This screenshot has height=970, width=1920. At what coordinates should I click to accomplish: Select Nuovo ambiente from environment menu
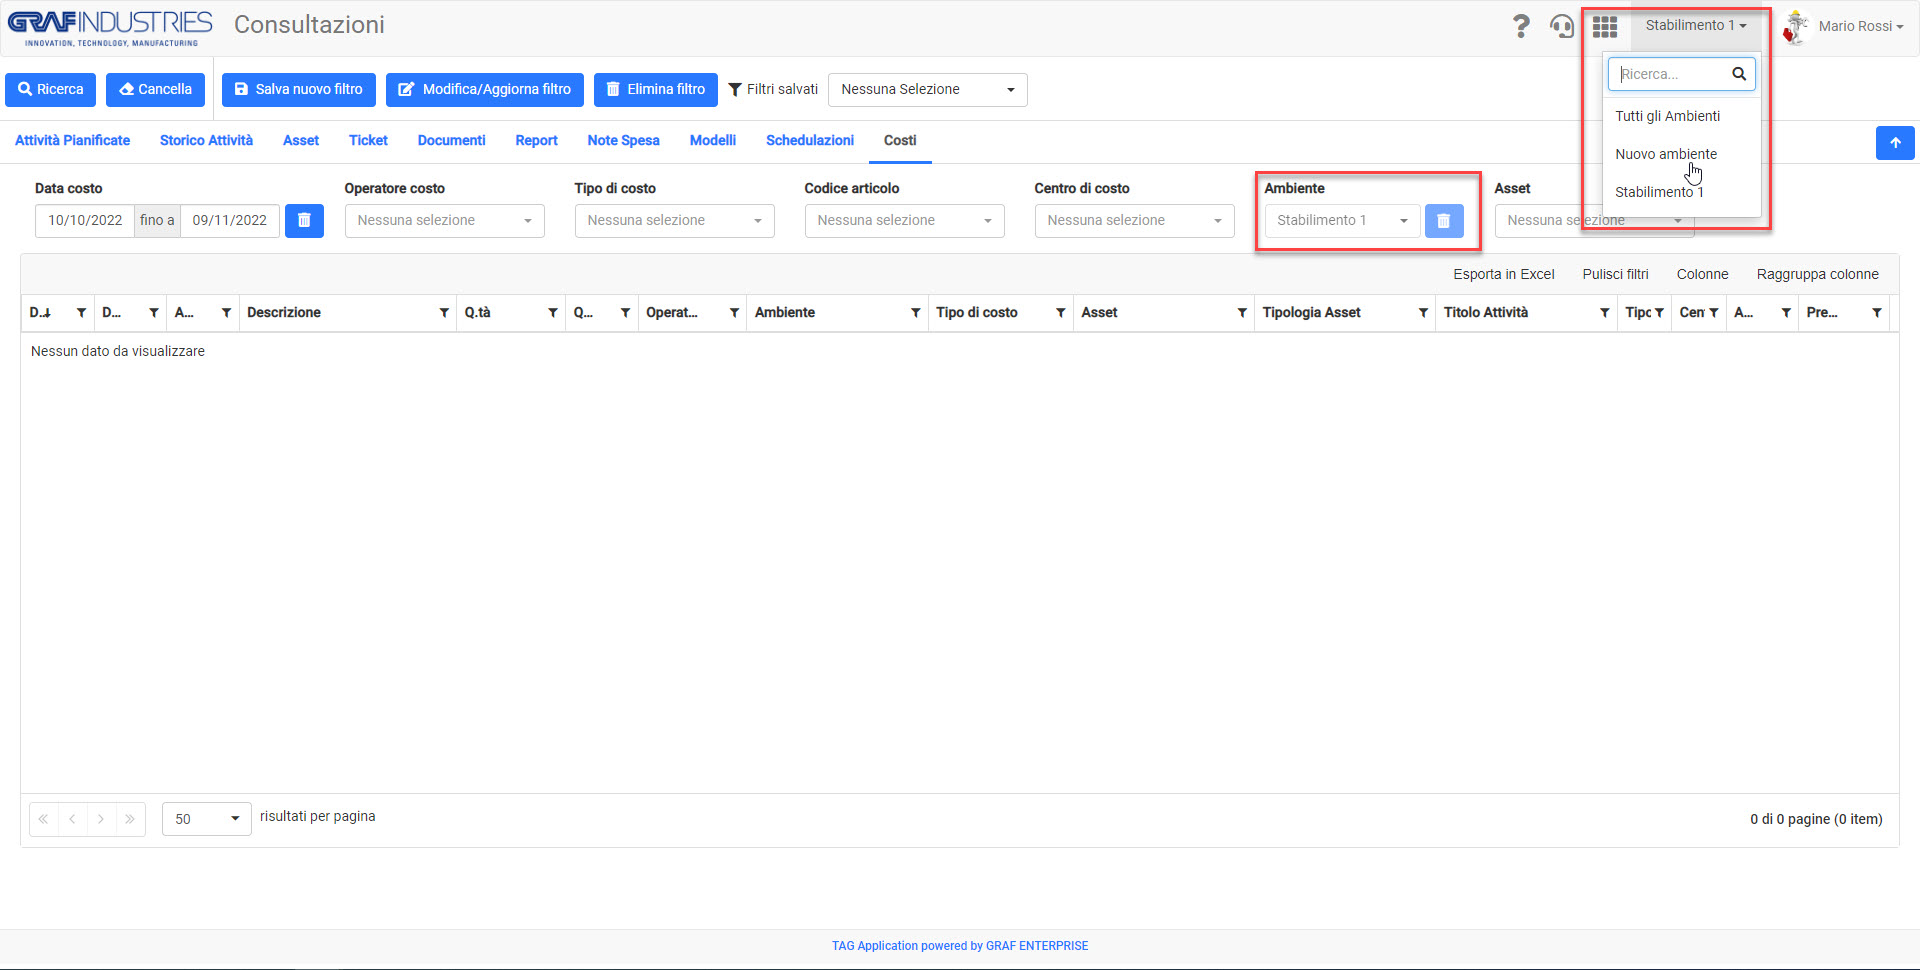pos(1666,154)
